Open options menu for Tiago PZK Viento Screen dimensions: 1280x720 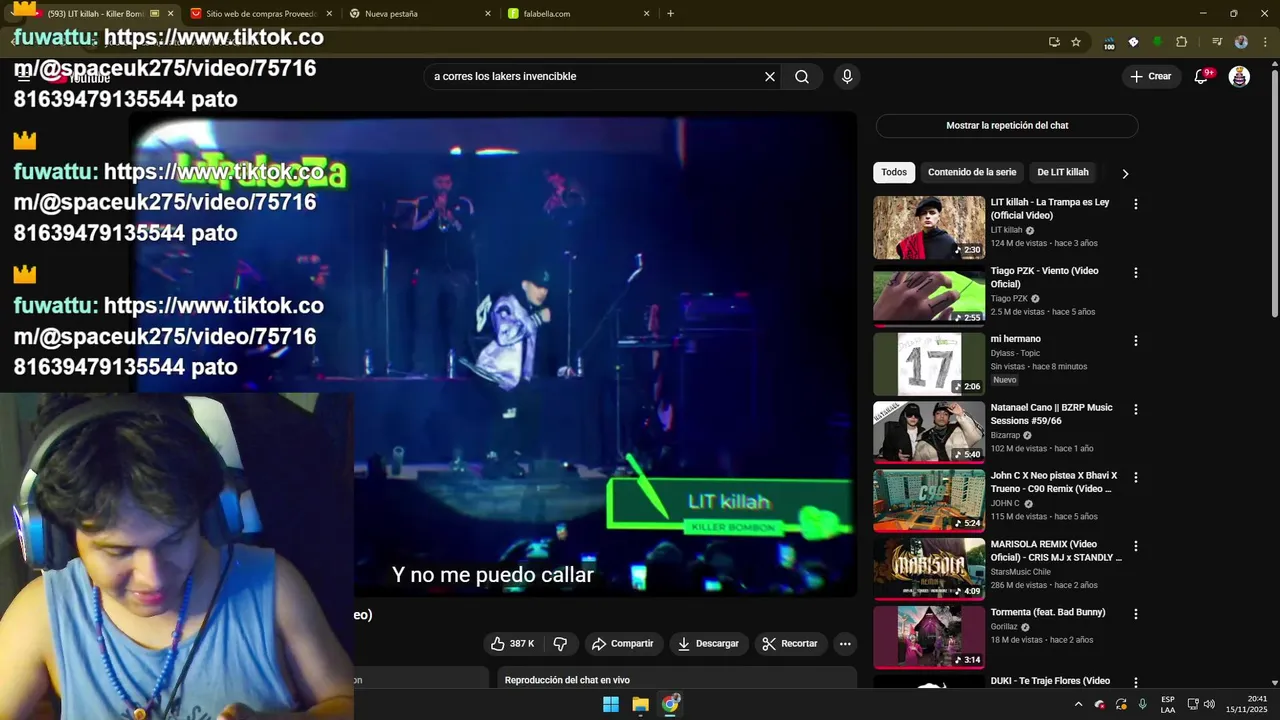tap(1135, 272)
